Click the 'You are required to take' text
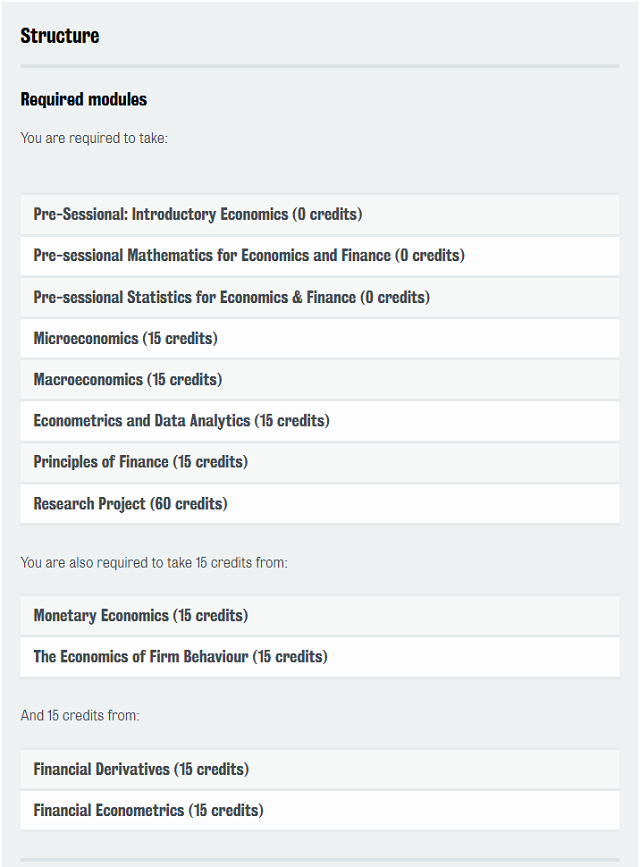This screenshot has height=867, width=640. pyautogui.click(x=94, y=138)
